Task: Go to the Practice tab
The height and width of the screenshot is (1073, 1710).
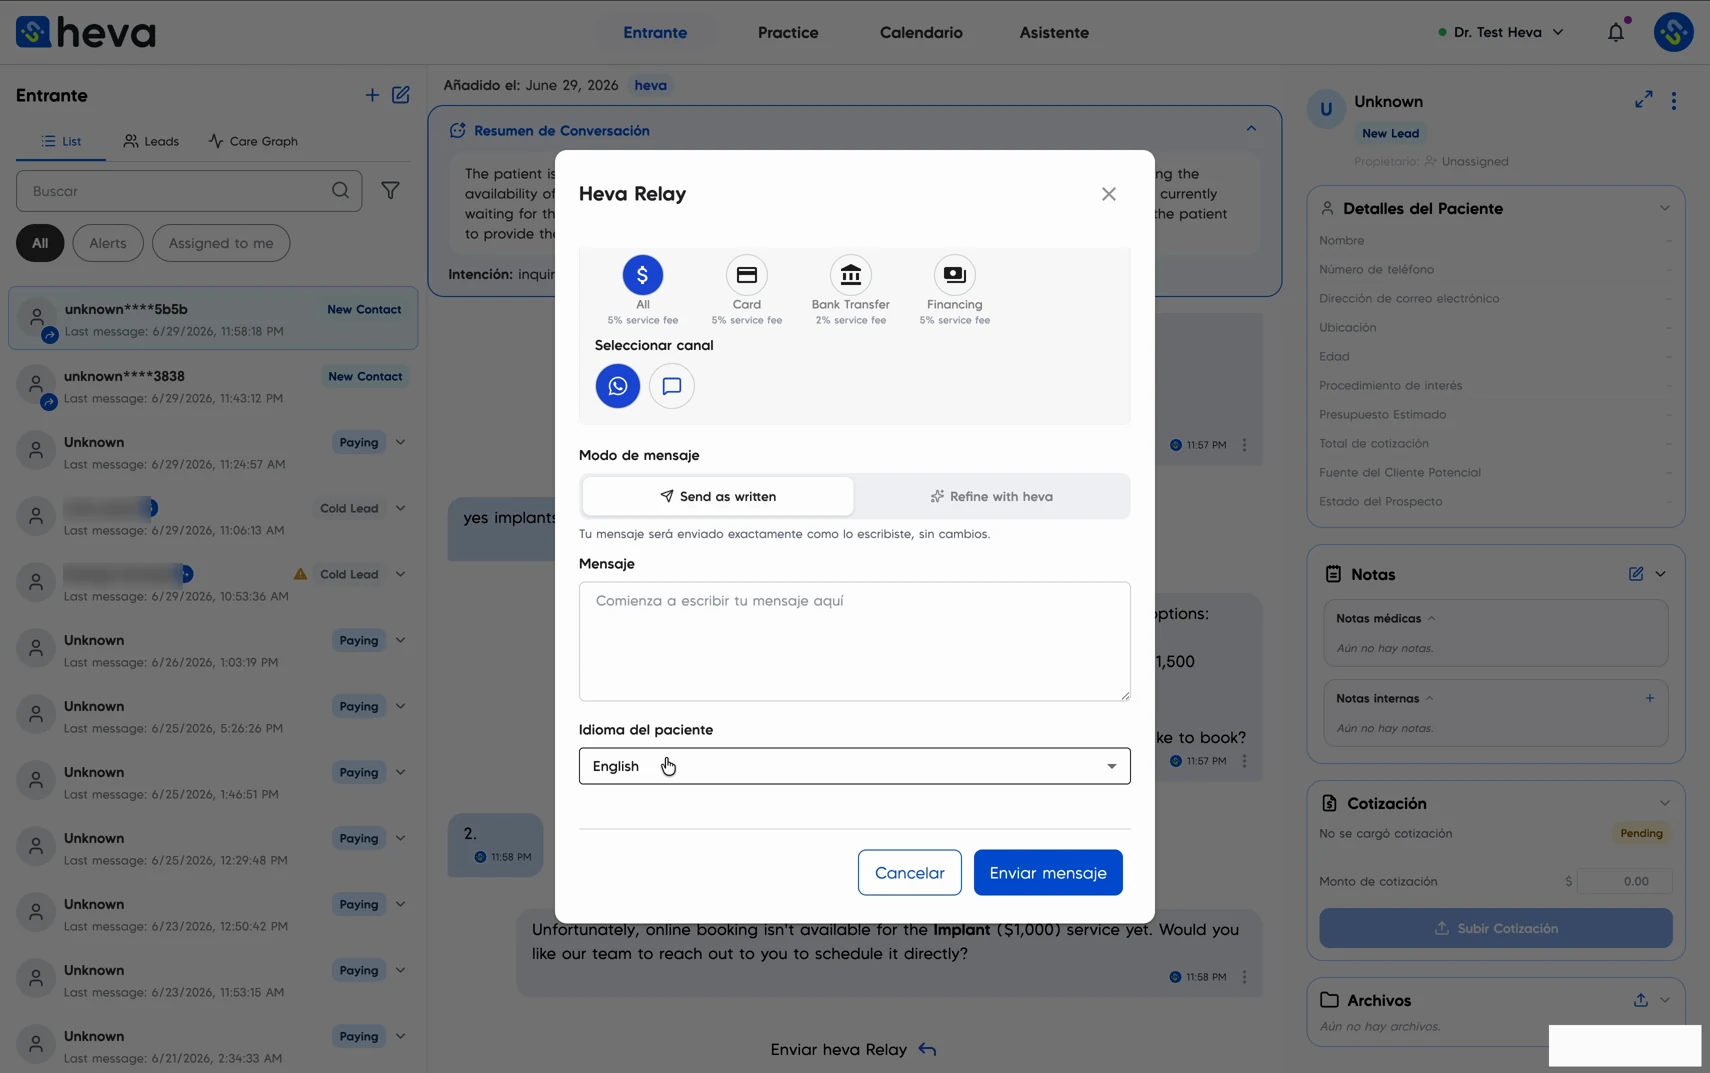Action: tap(788, 32)
